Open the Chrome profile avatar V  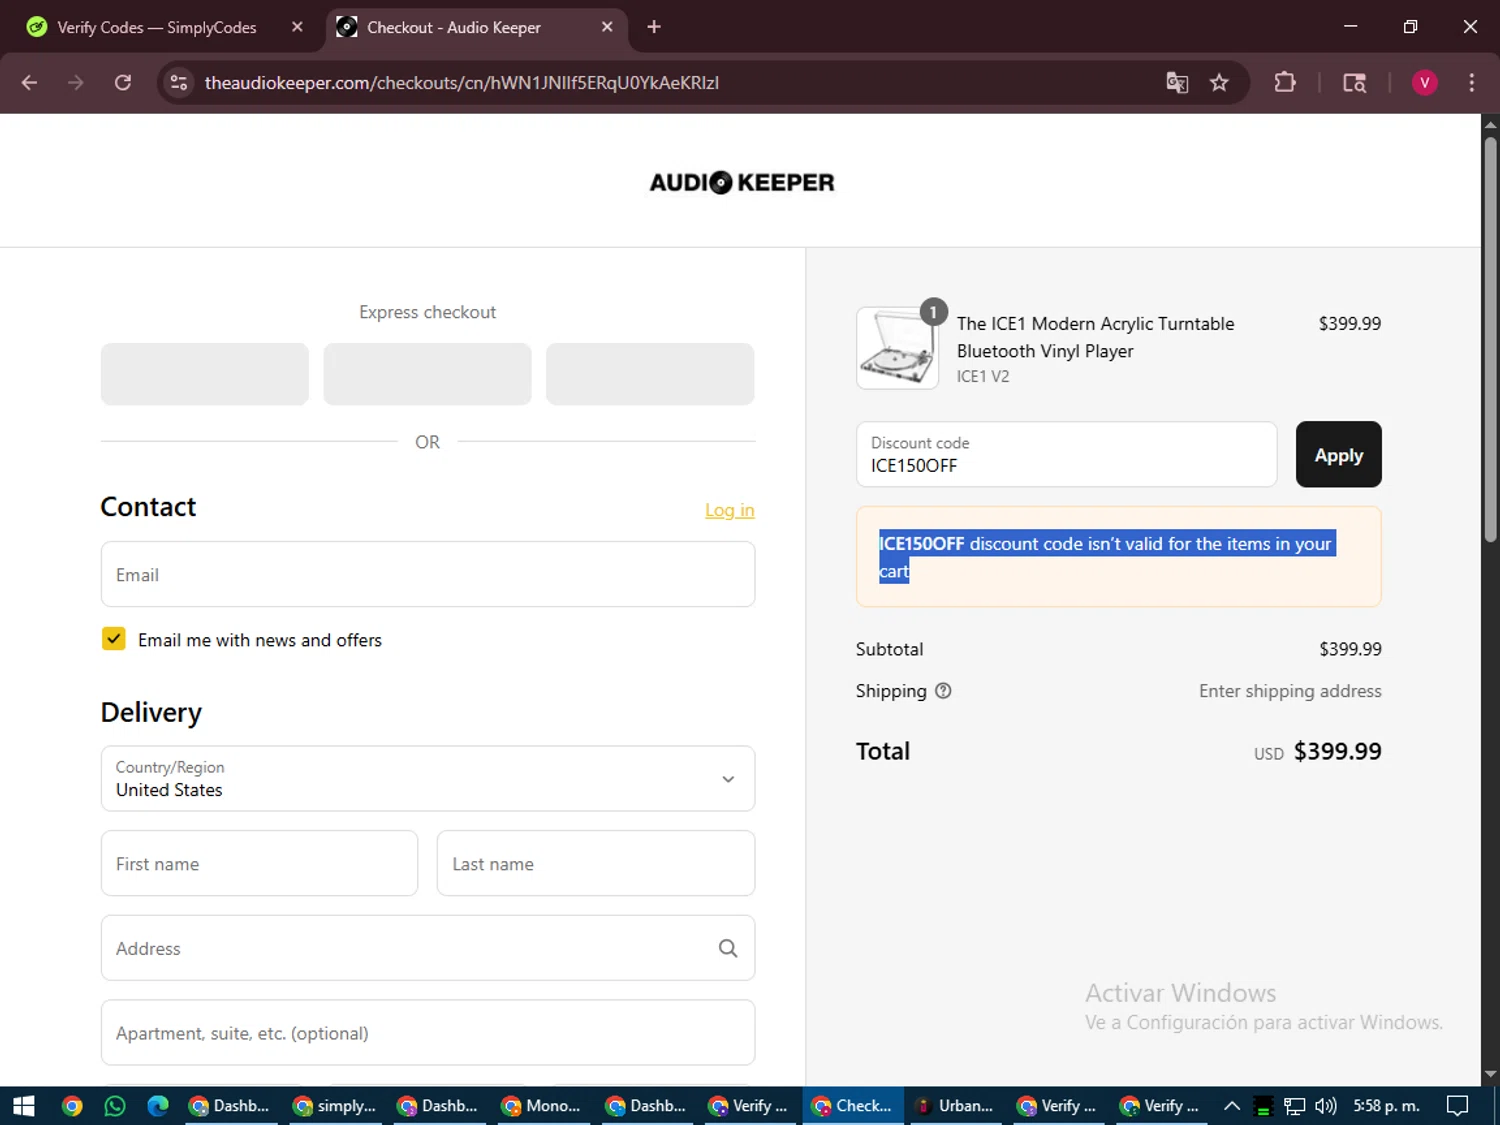1424,83
